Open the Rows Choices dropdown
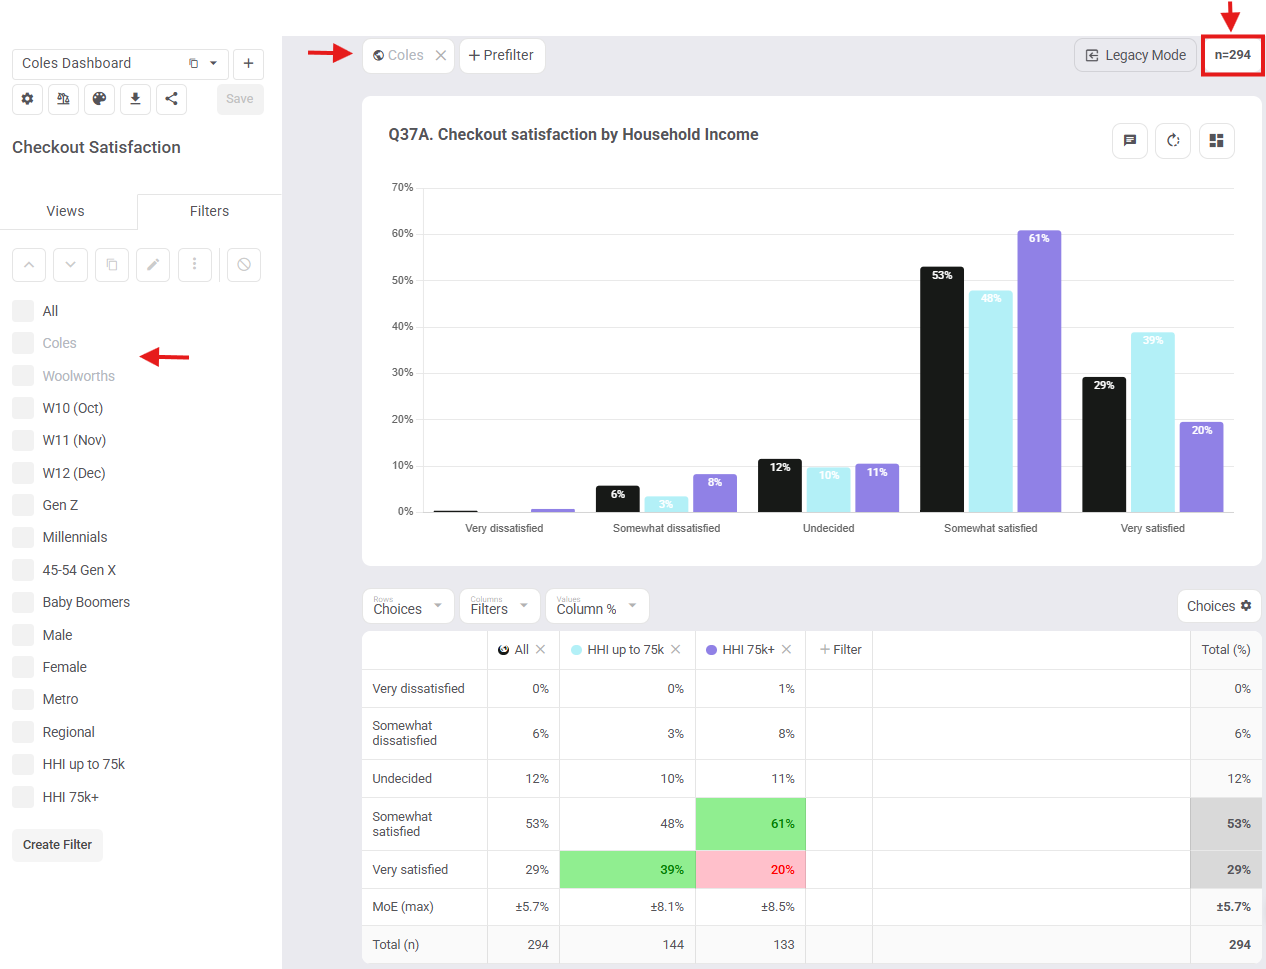The image size is (1266, 969). [x=408, y=606]
